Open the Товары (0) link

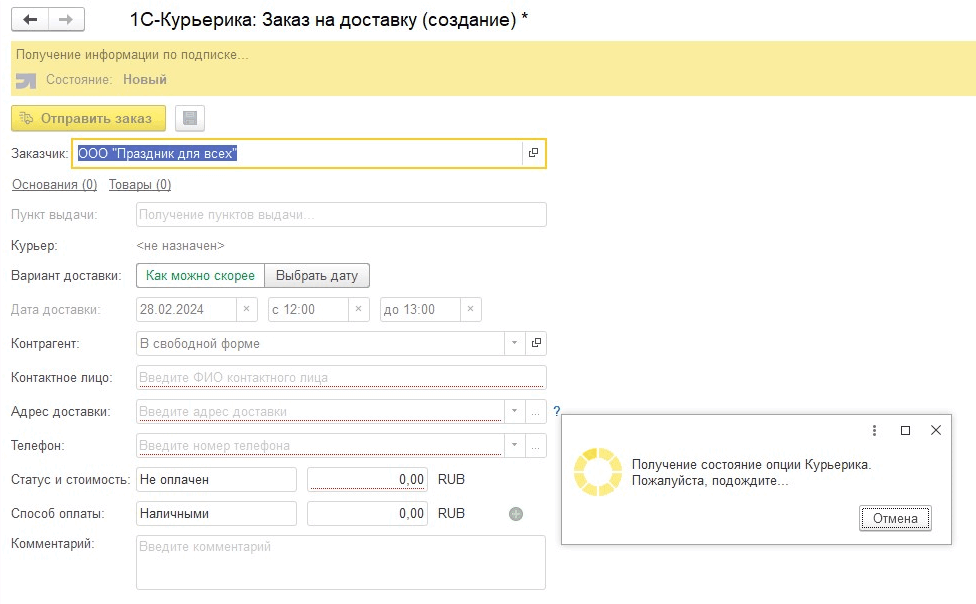click(x=140, y=185)
